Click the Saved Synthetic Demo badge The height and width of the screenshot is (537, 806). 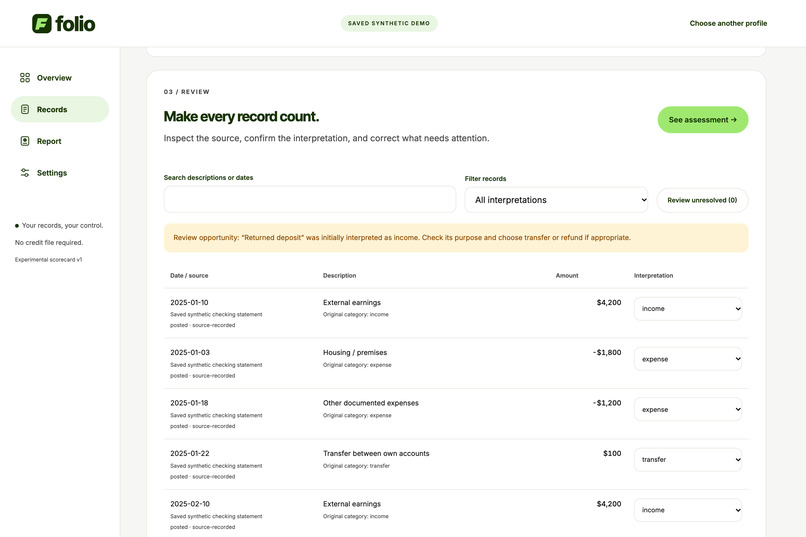[x=389, y=23]
